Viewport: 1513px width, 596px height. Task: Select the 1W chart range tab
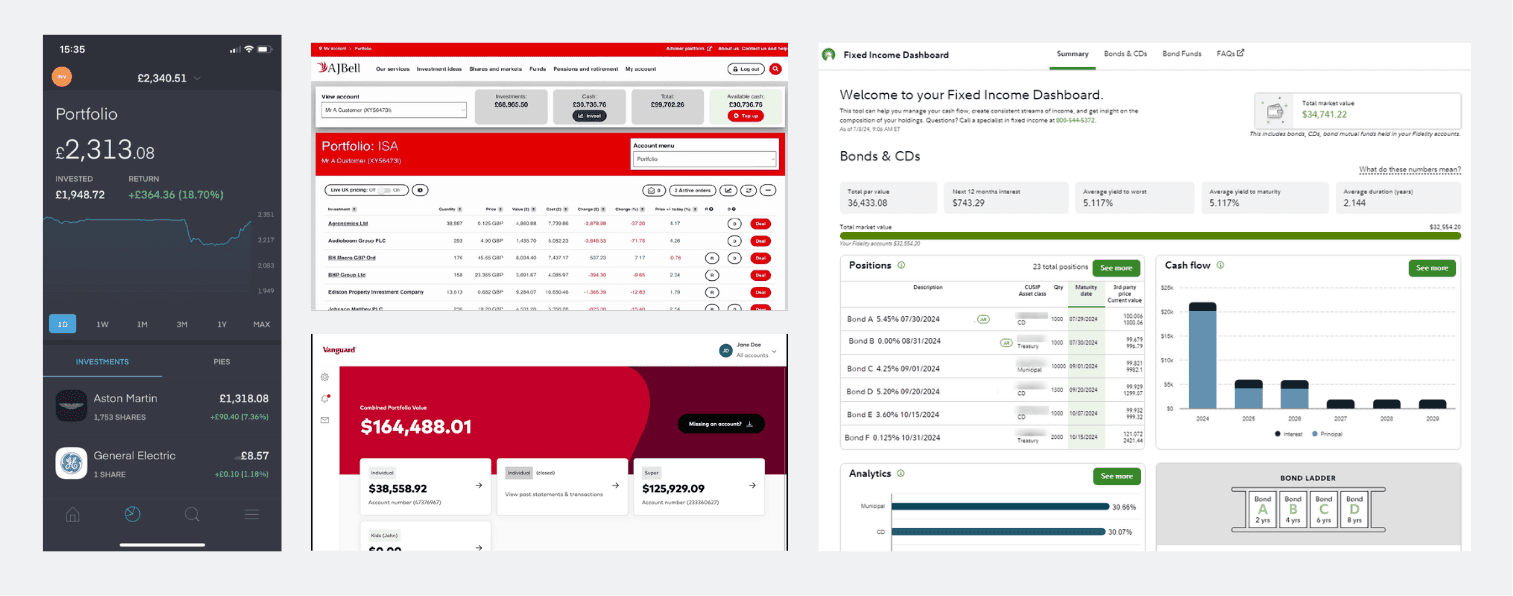[x=102, y=324]
